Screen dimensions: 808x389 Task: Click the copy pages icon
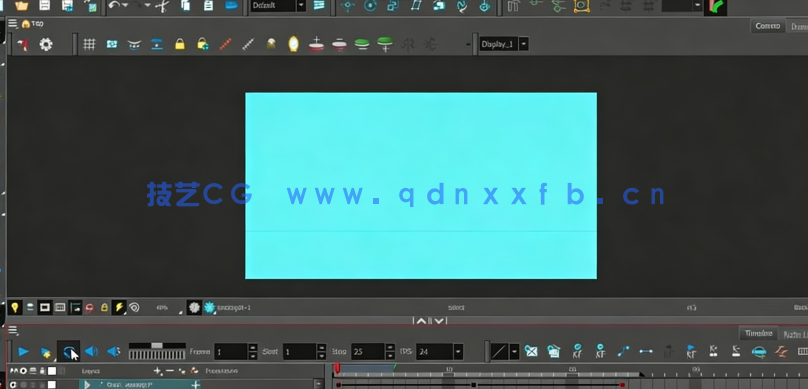[186, 6]
